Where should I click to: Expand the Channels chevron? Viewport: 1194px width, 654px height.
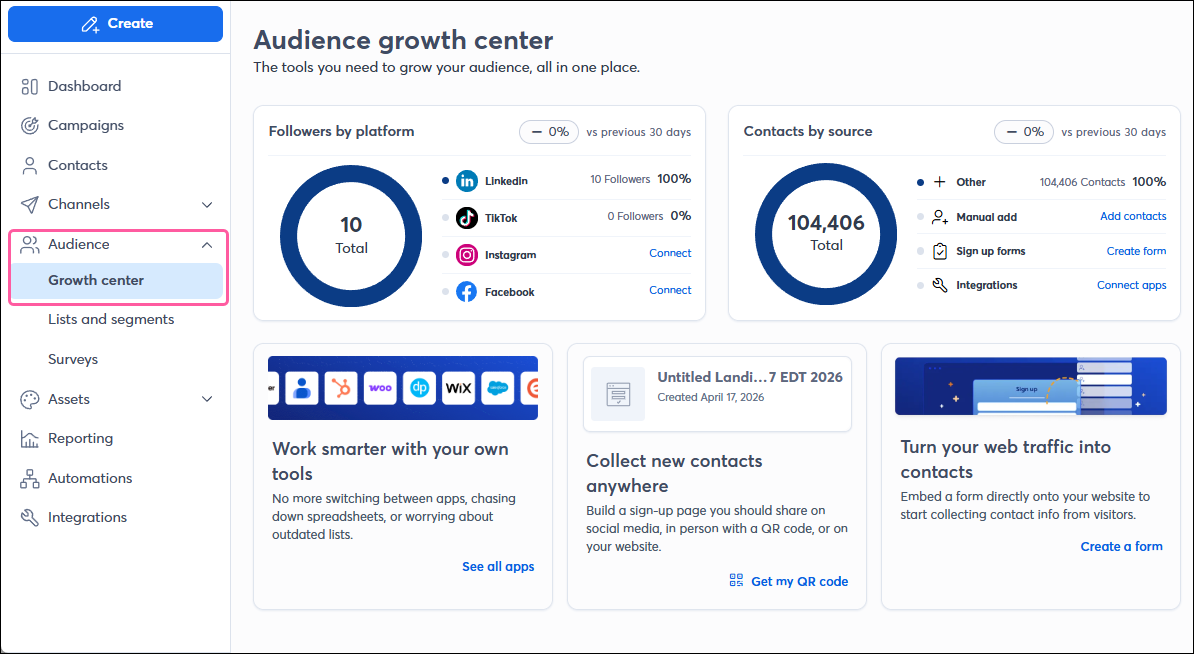207,205
